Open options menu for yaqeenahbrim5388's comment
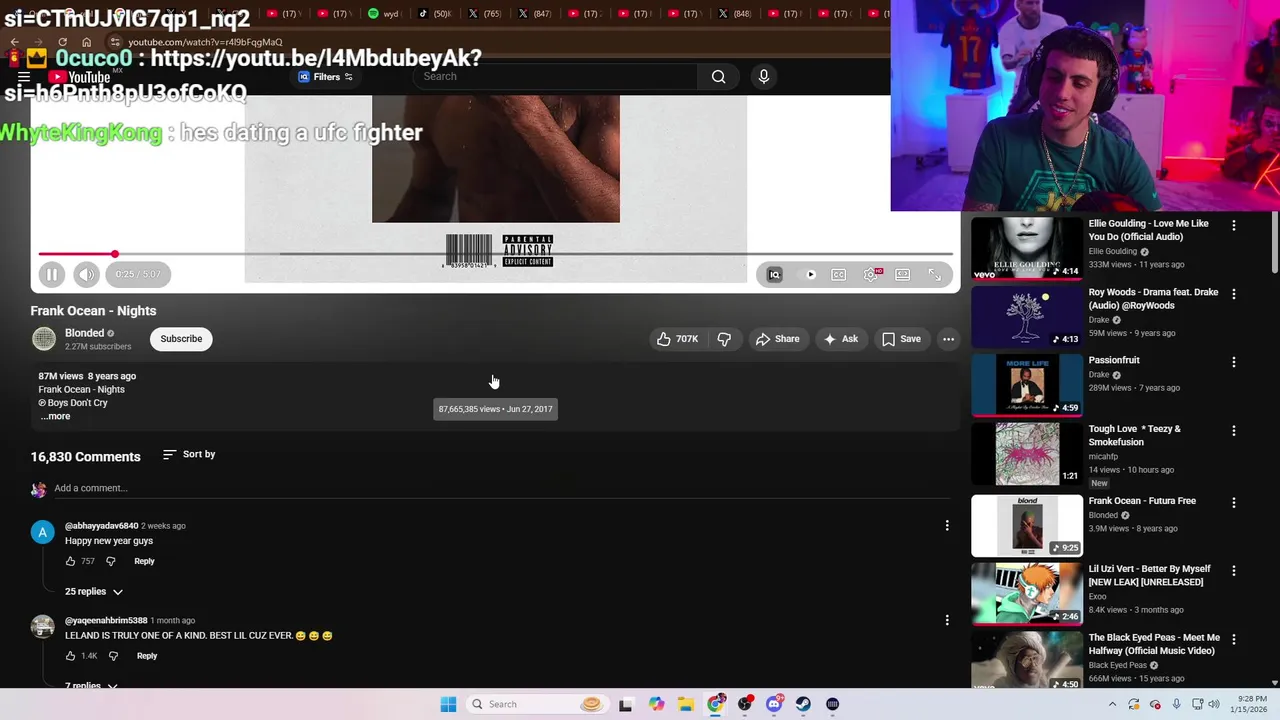The width and height of the screenshot is (1280, 720). click(x=947, y=620)
